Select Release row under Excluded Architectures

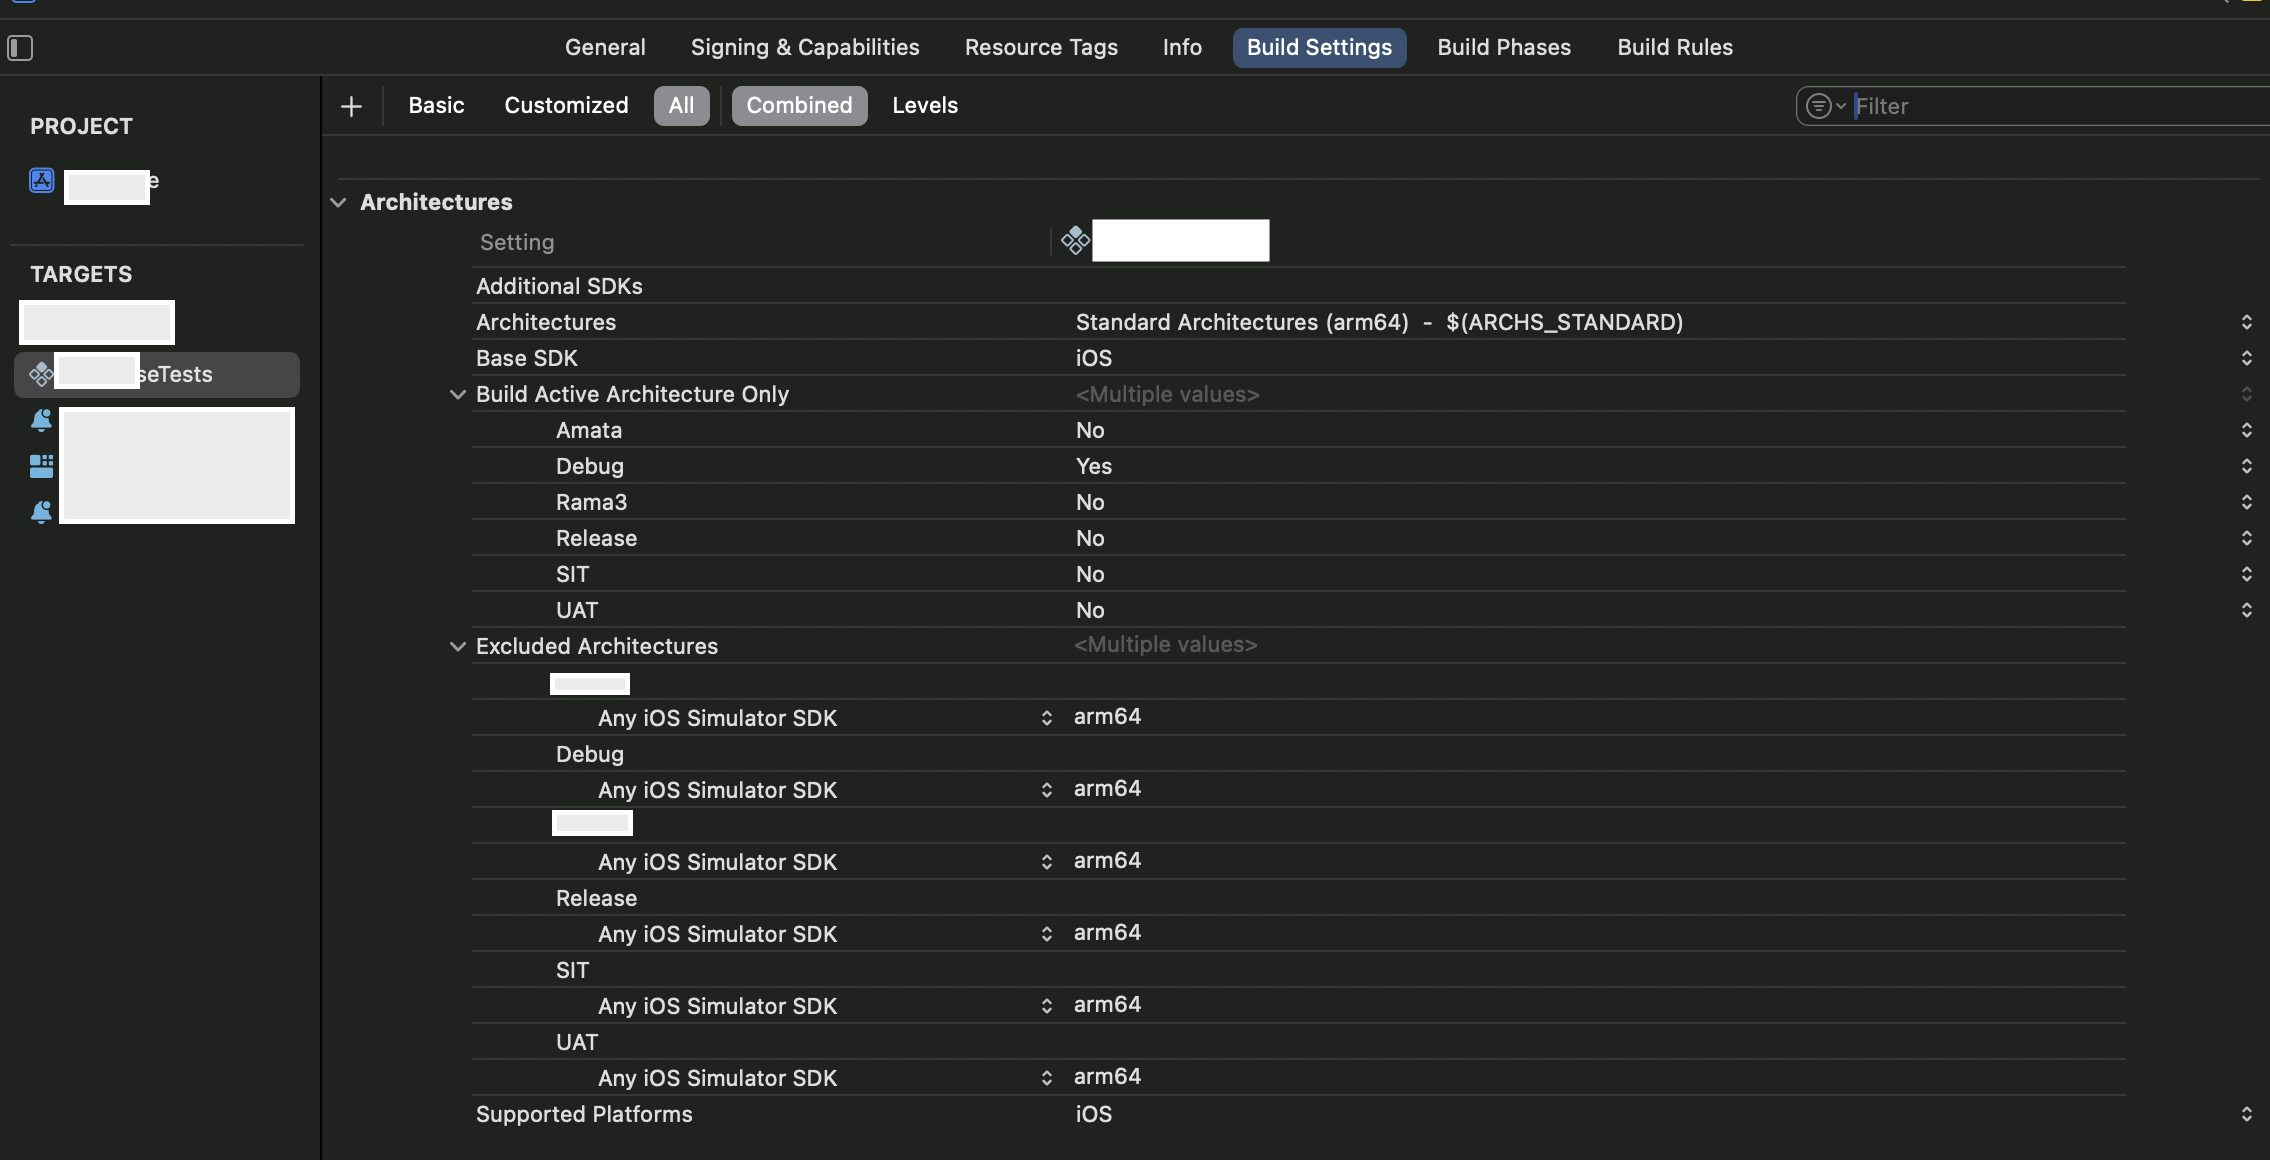coord(1299,898)
